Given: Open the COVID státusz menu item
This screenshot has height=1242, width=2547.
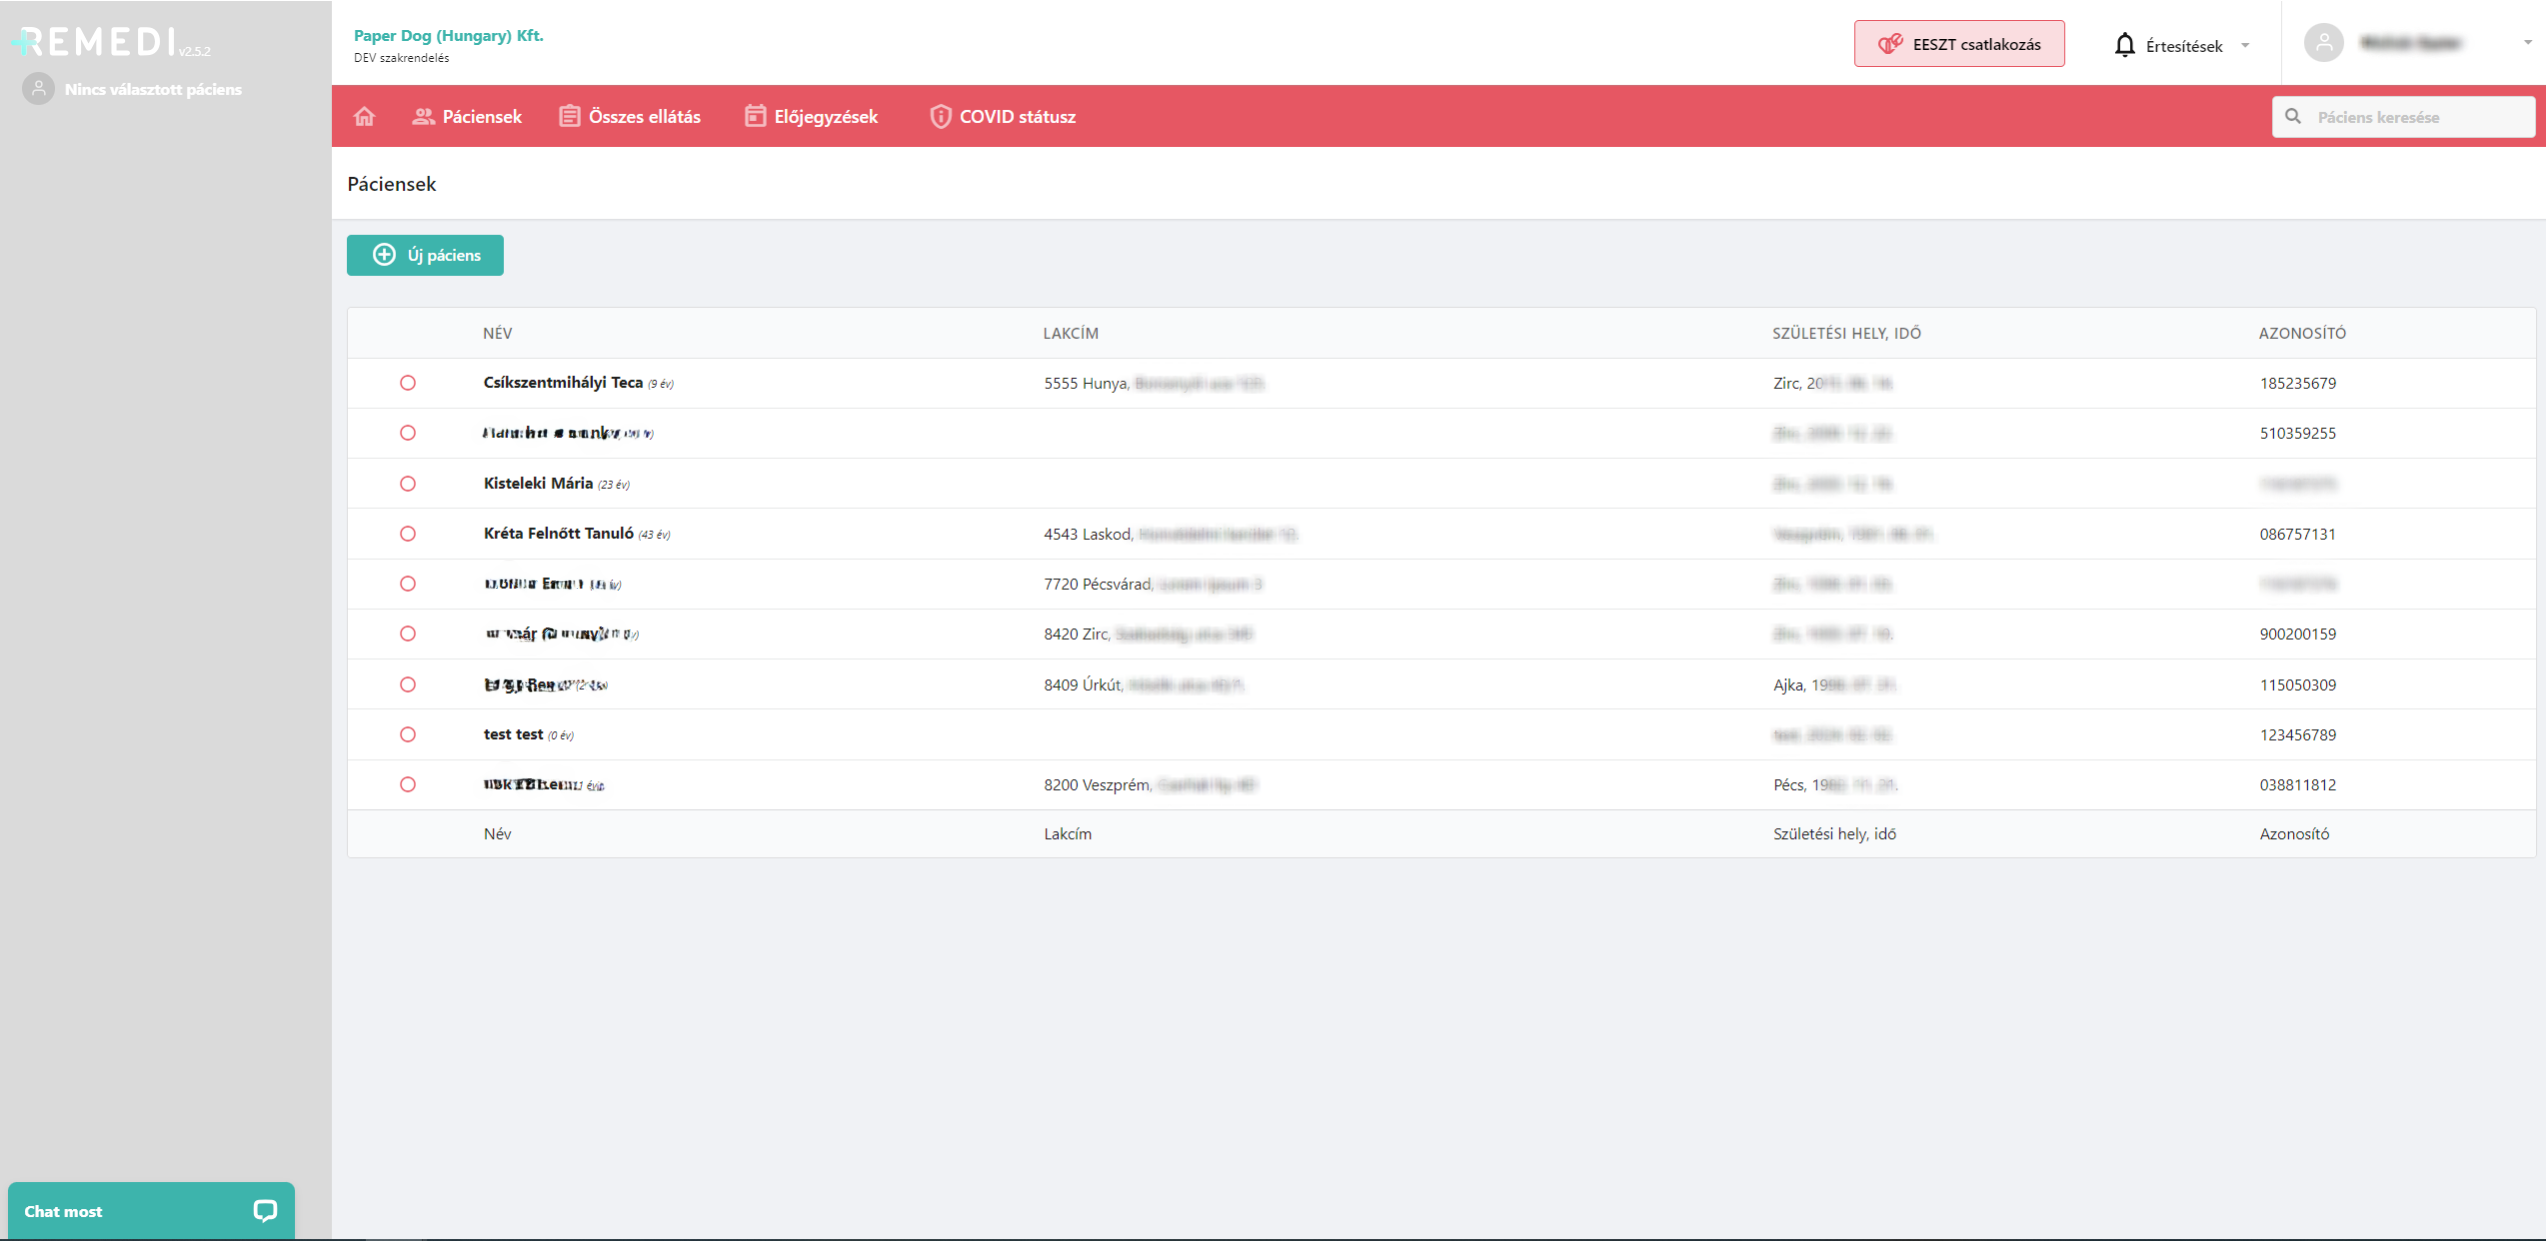Looking at the screenshot, I should click(x=1002, y=117).
